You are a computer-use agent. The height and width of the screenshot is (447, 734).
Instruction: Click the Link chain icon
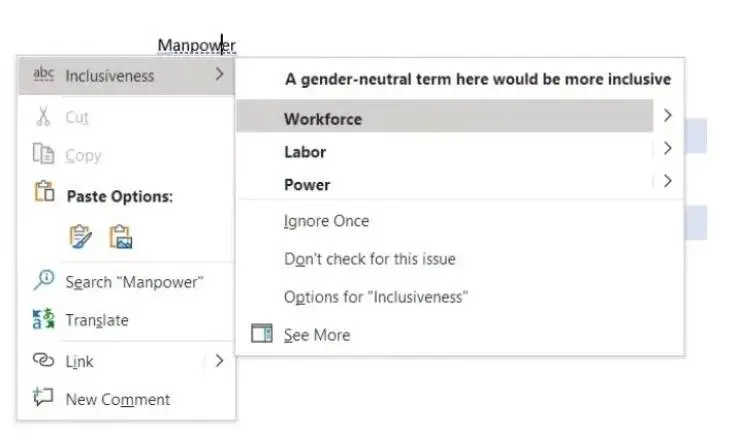click(43, 361)
